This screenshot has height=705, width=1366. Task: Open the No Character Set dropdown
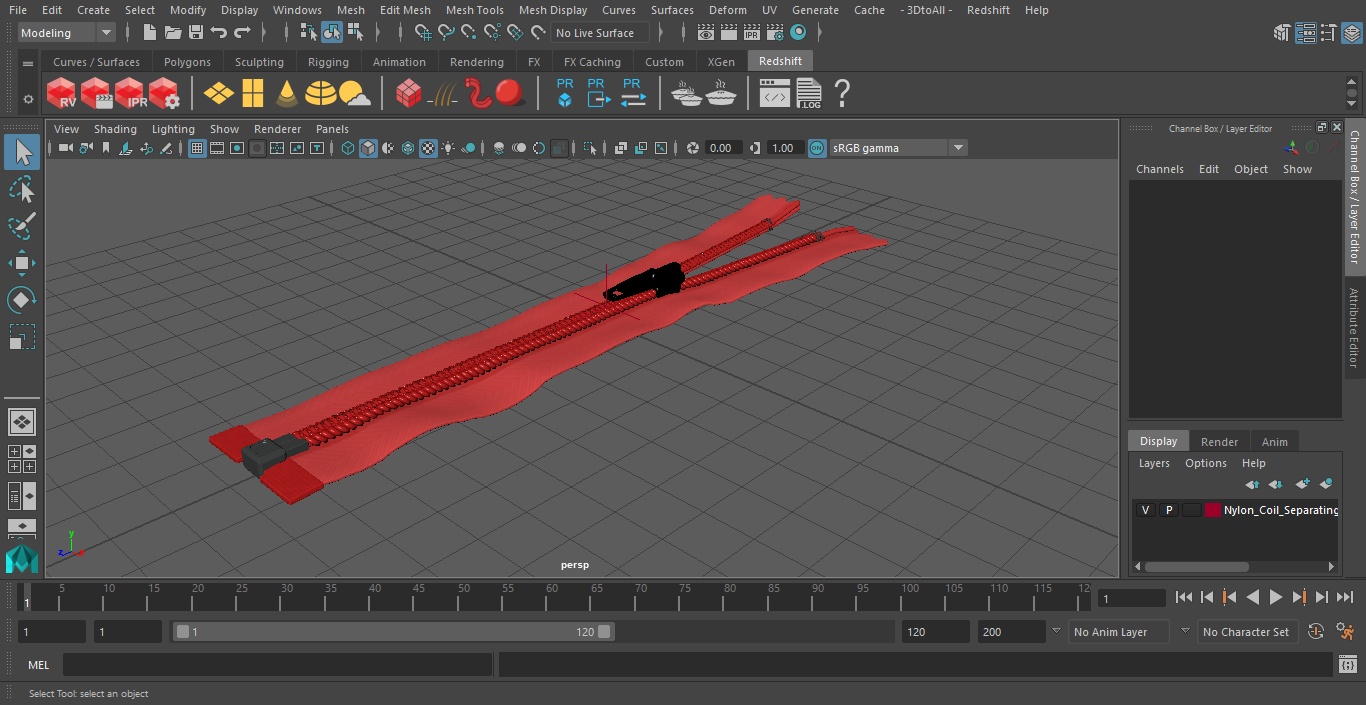1247,632
